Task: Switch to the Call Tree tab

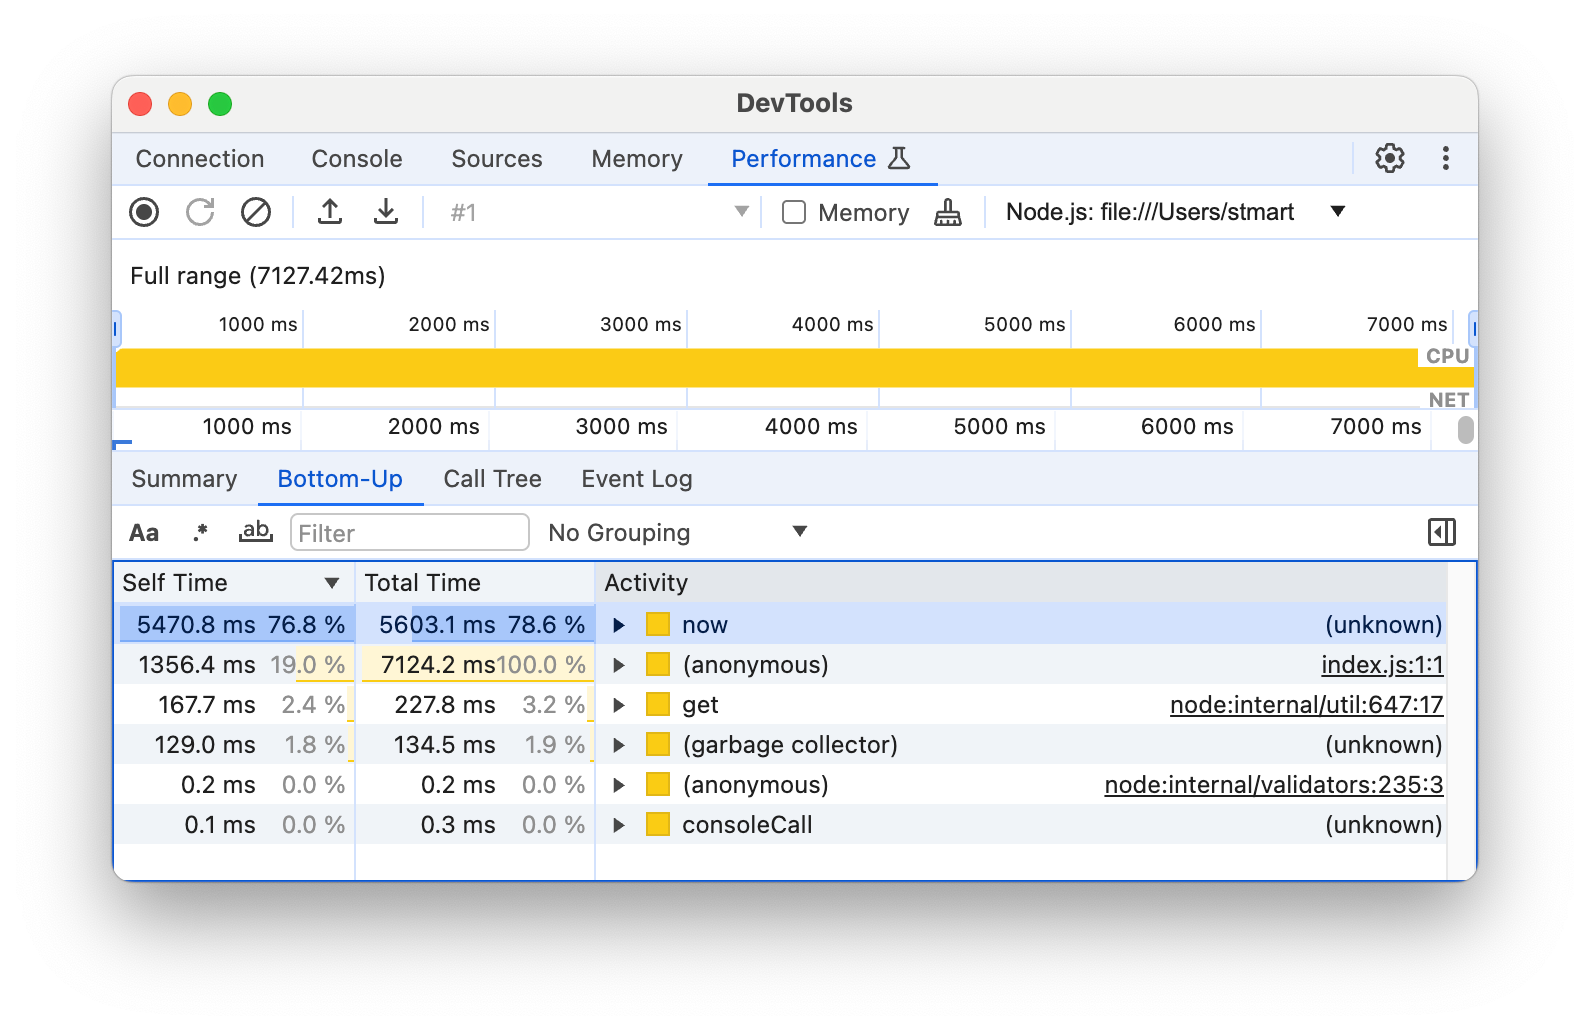Action: click(x=492, y=479)
